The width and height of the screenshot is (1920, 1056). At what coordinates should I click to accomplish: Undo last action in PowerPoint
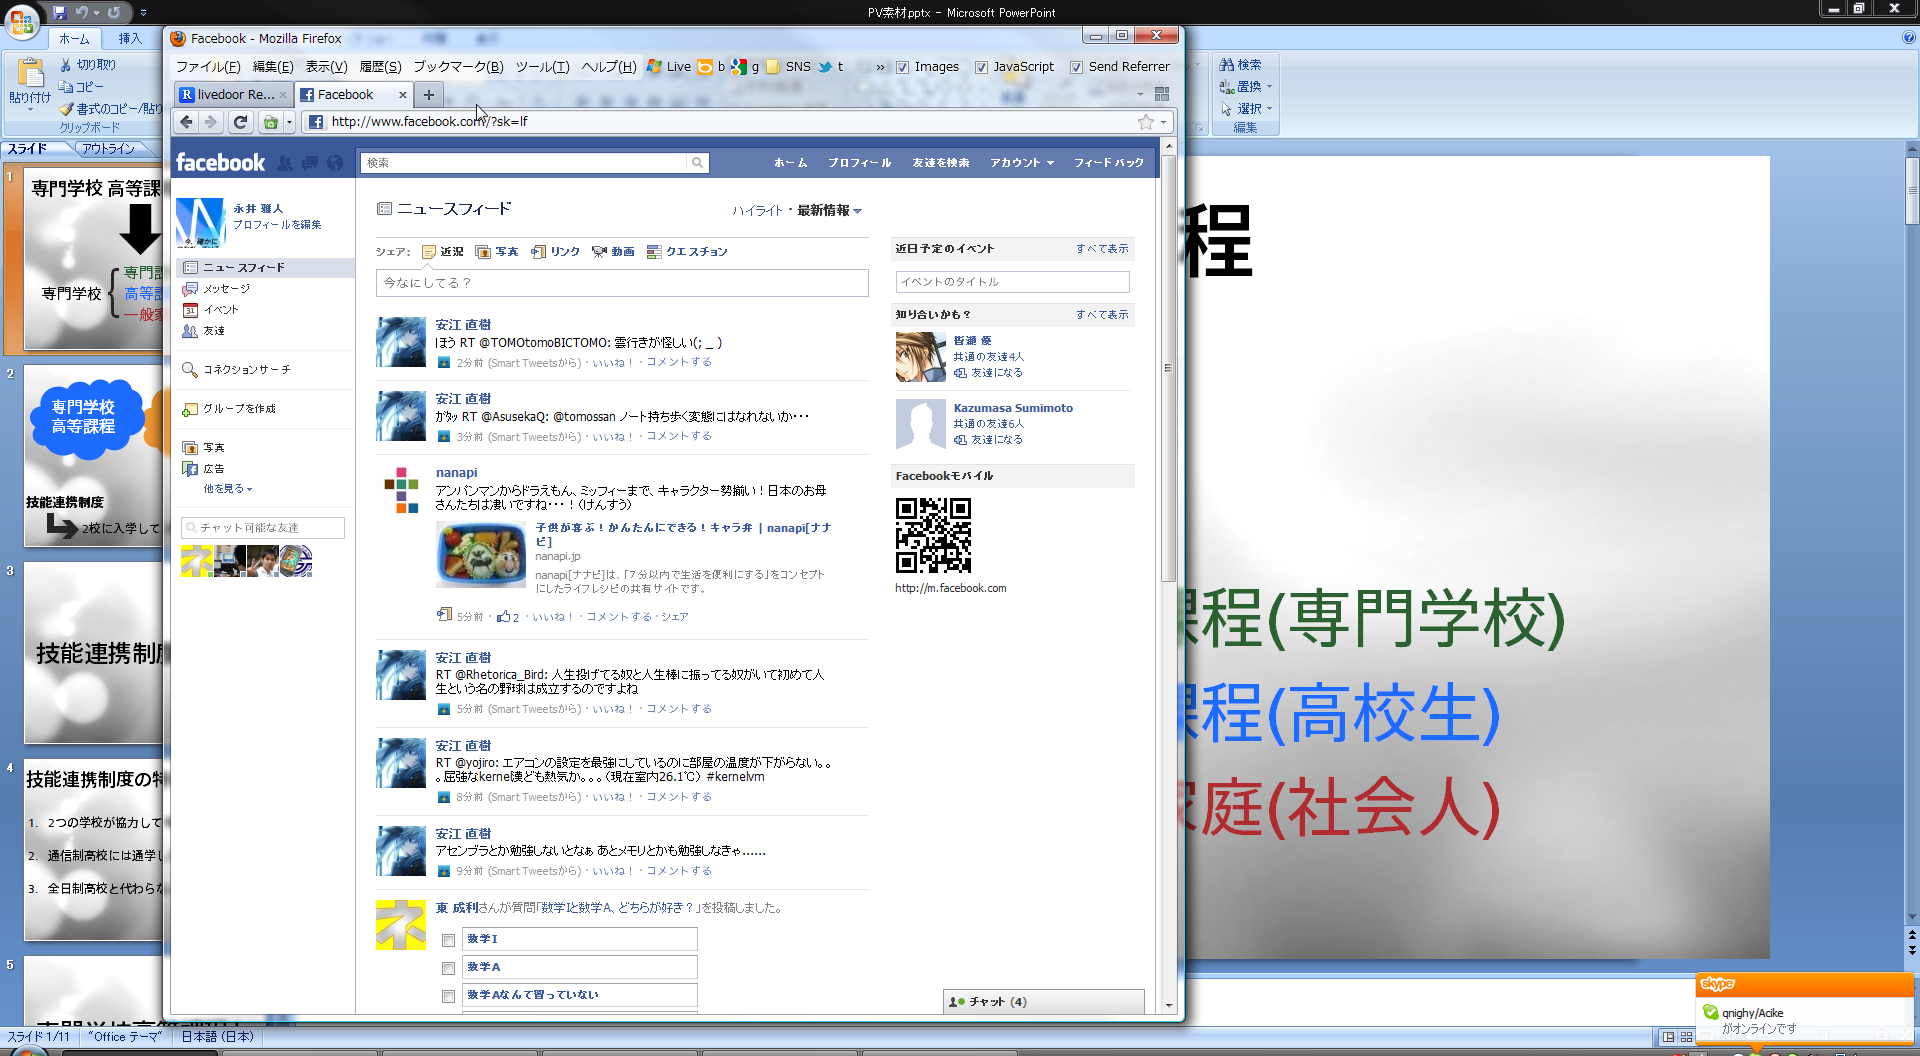pos(82,12)
